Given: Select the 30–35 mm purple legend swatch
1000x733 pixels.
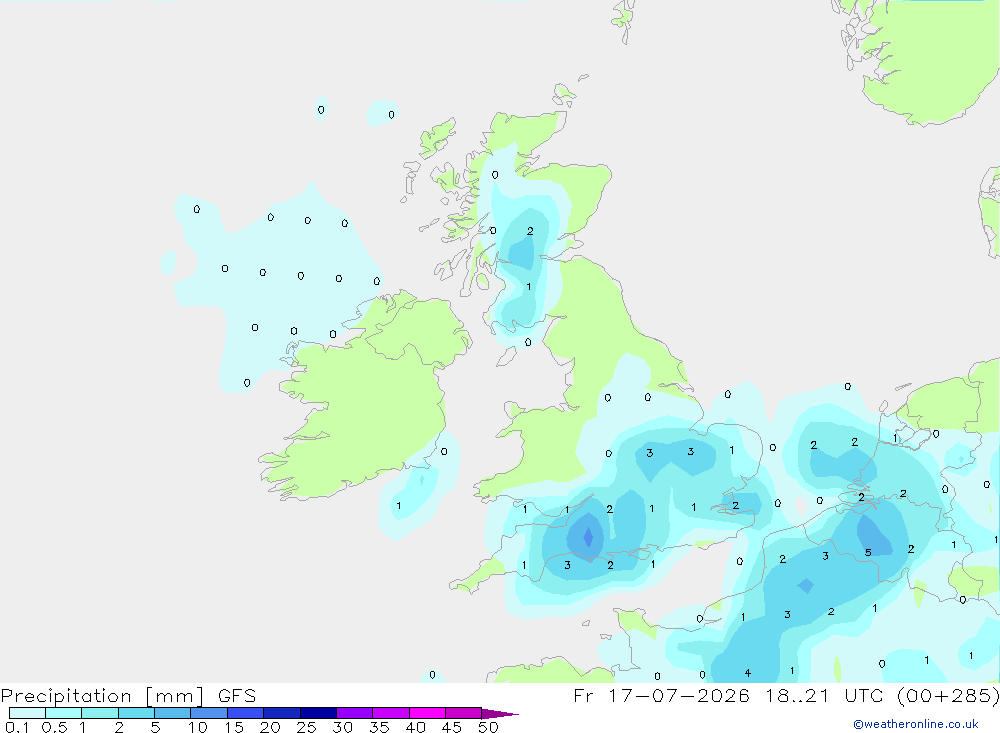Looking at the screenshot, I should pyautogui.click(x=354, y=713).
